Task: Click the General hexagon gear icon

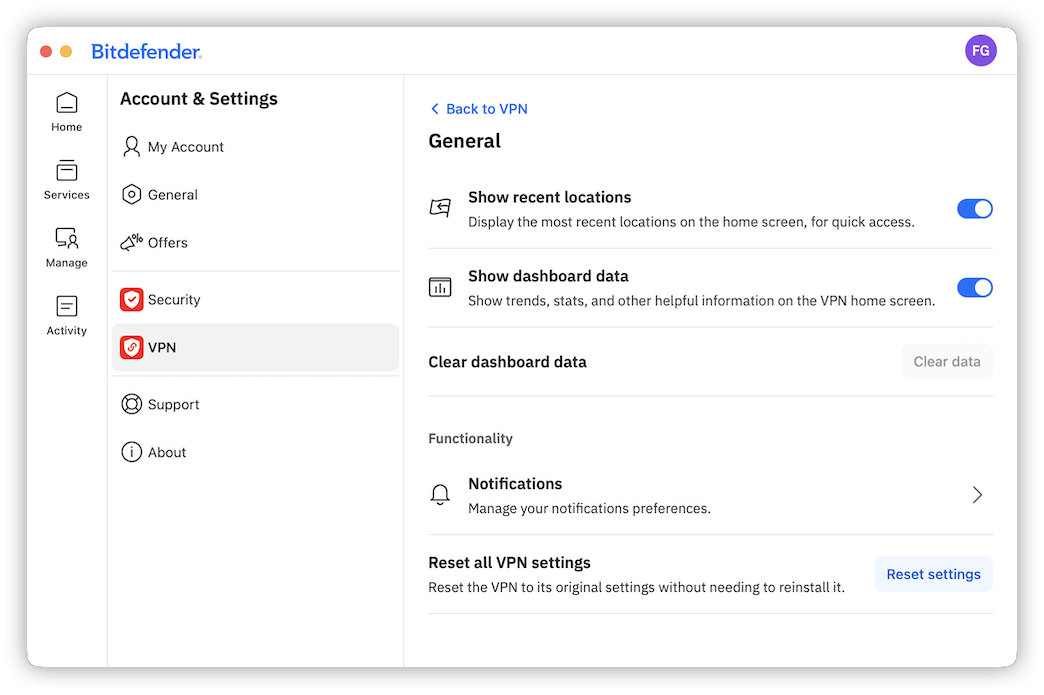Action: (131, 194)
